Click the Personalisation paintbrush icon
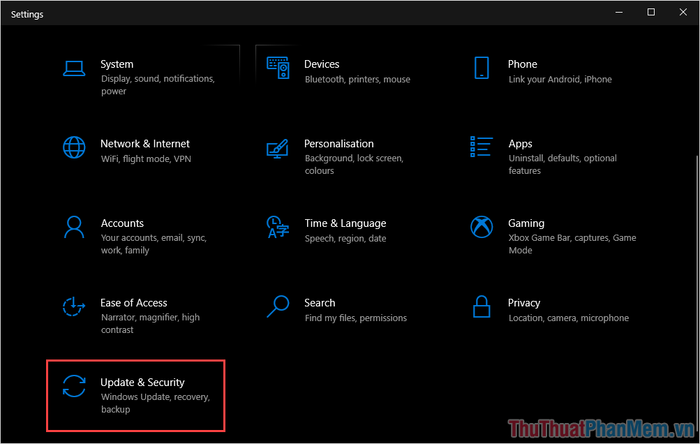Screen dimensions: 700x444 pos(278,149)
